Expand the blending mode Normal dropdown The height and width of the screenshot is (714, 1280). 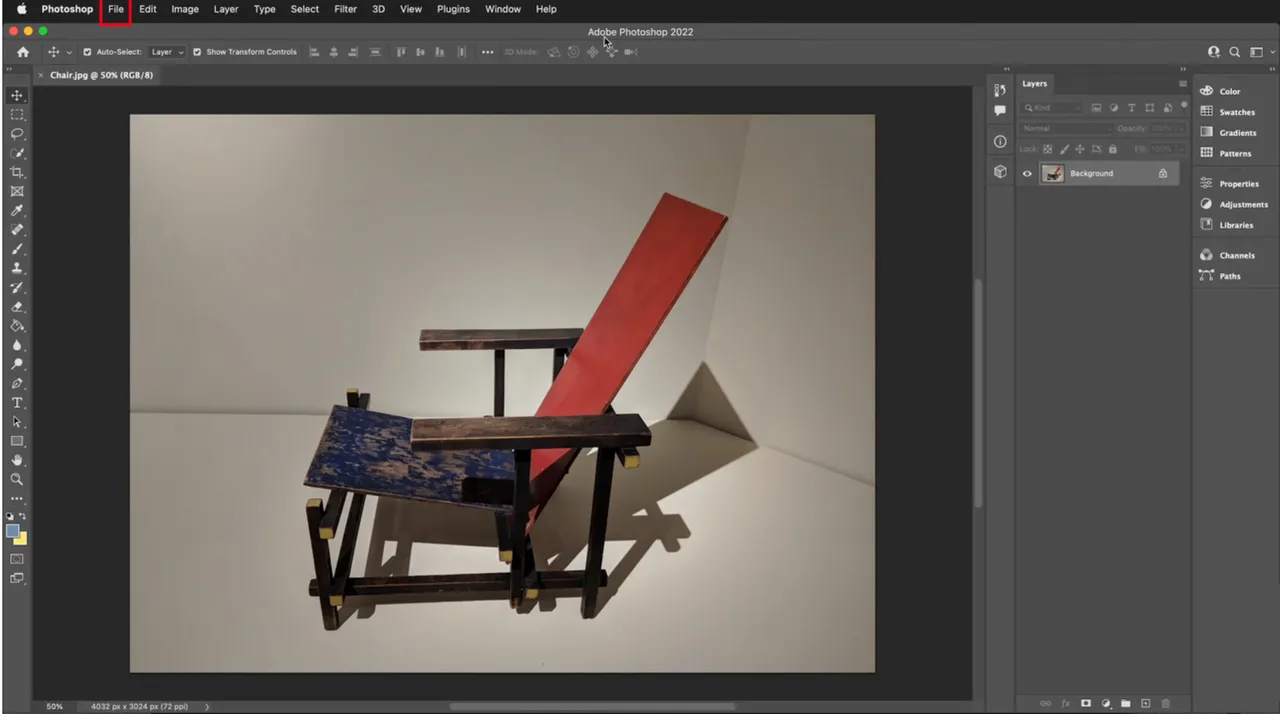coord(1065,128)
